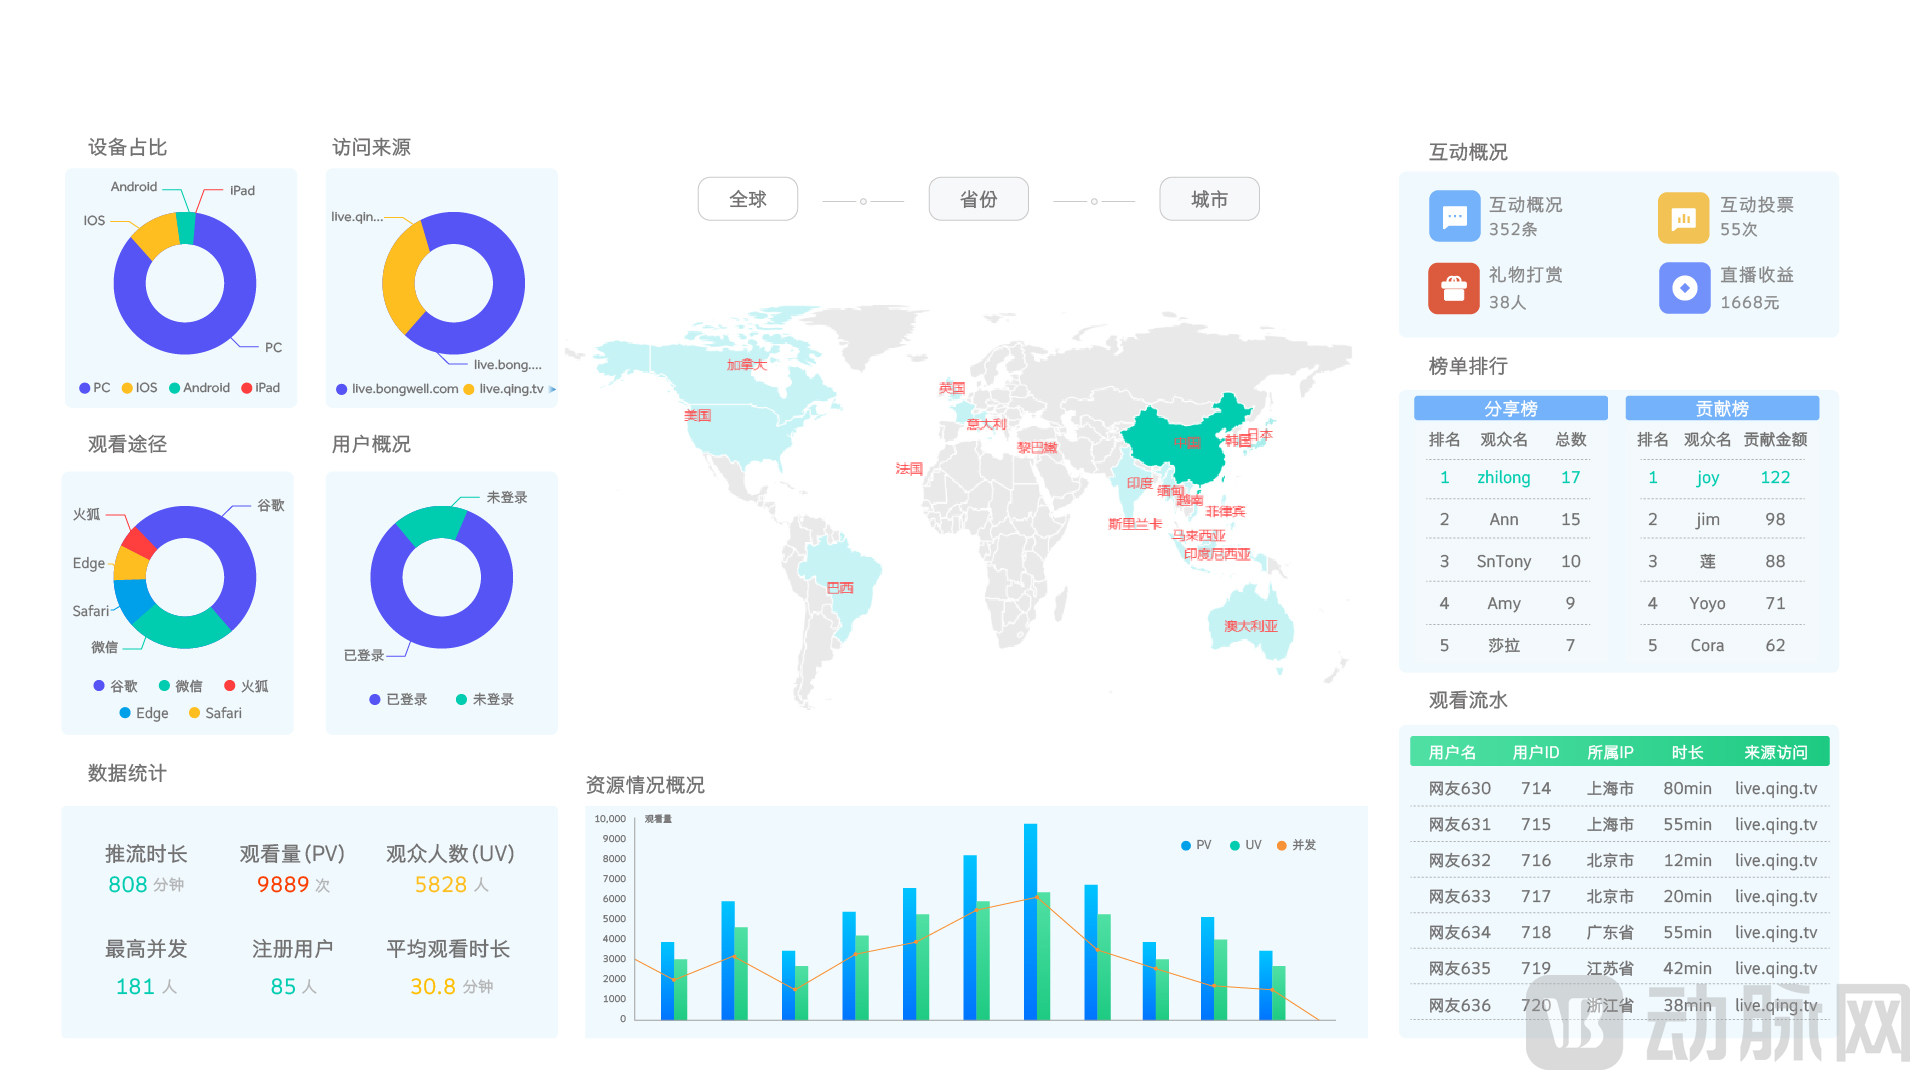The width and height of the screenshot is (1920, 1080).
Task: Select the 省份 map level button
Action: coord(978,199)
